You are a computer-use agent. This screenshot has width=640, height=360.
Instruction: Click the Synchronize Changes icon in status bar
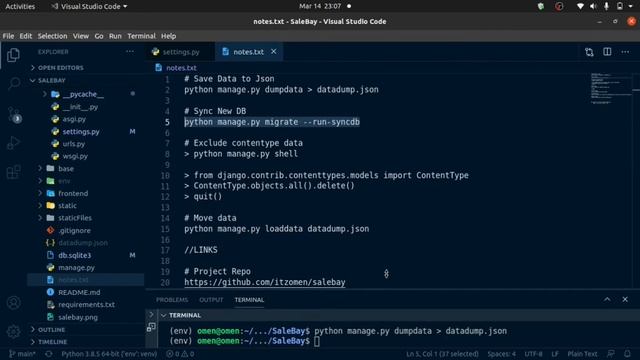click(49, 354)
